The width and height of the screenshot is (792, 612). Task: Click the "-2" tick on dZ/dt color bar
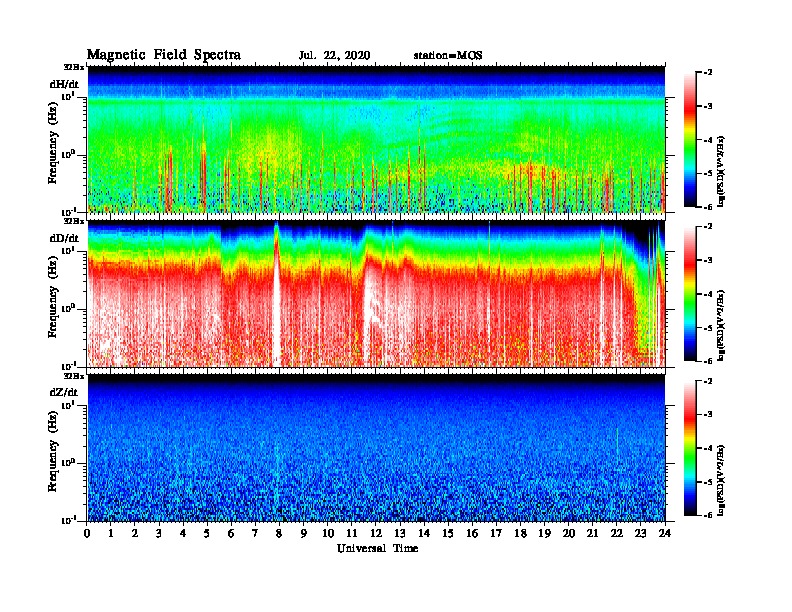click(708, 381)
